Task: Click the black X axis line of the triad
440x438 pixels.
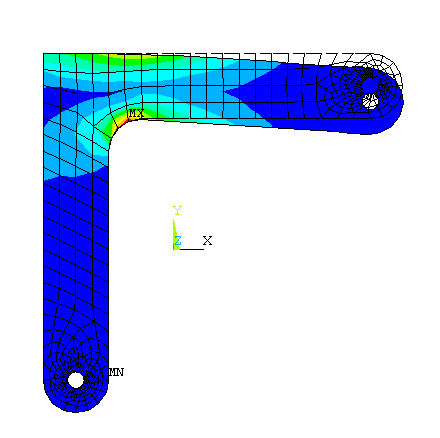Action: (192, 249)
